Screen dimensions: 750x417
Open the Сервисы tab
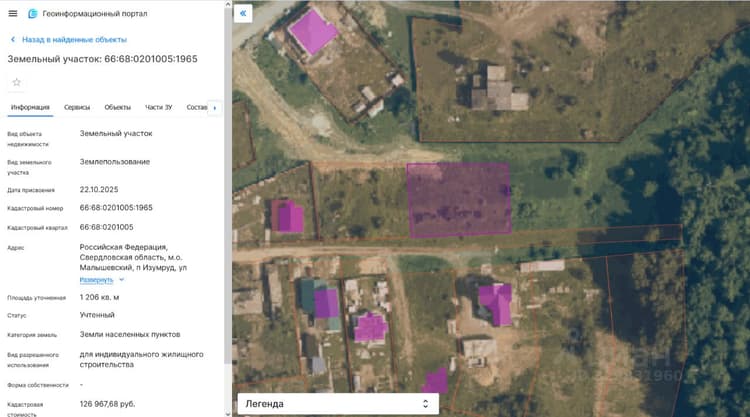tap(77, 108)
